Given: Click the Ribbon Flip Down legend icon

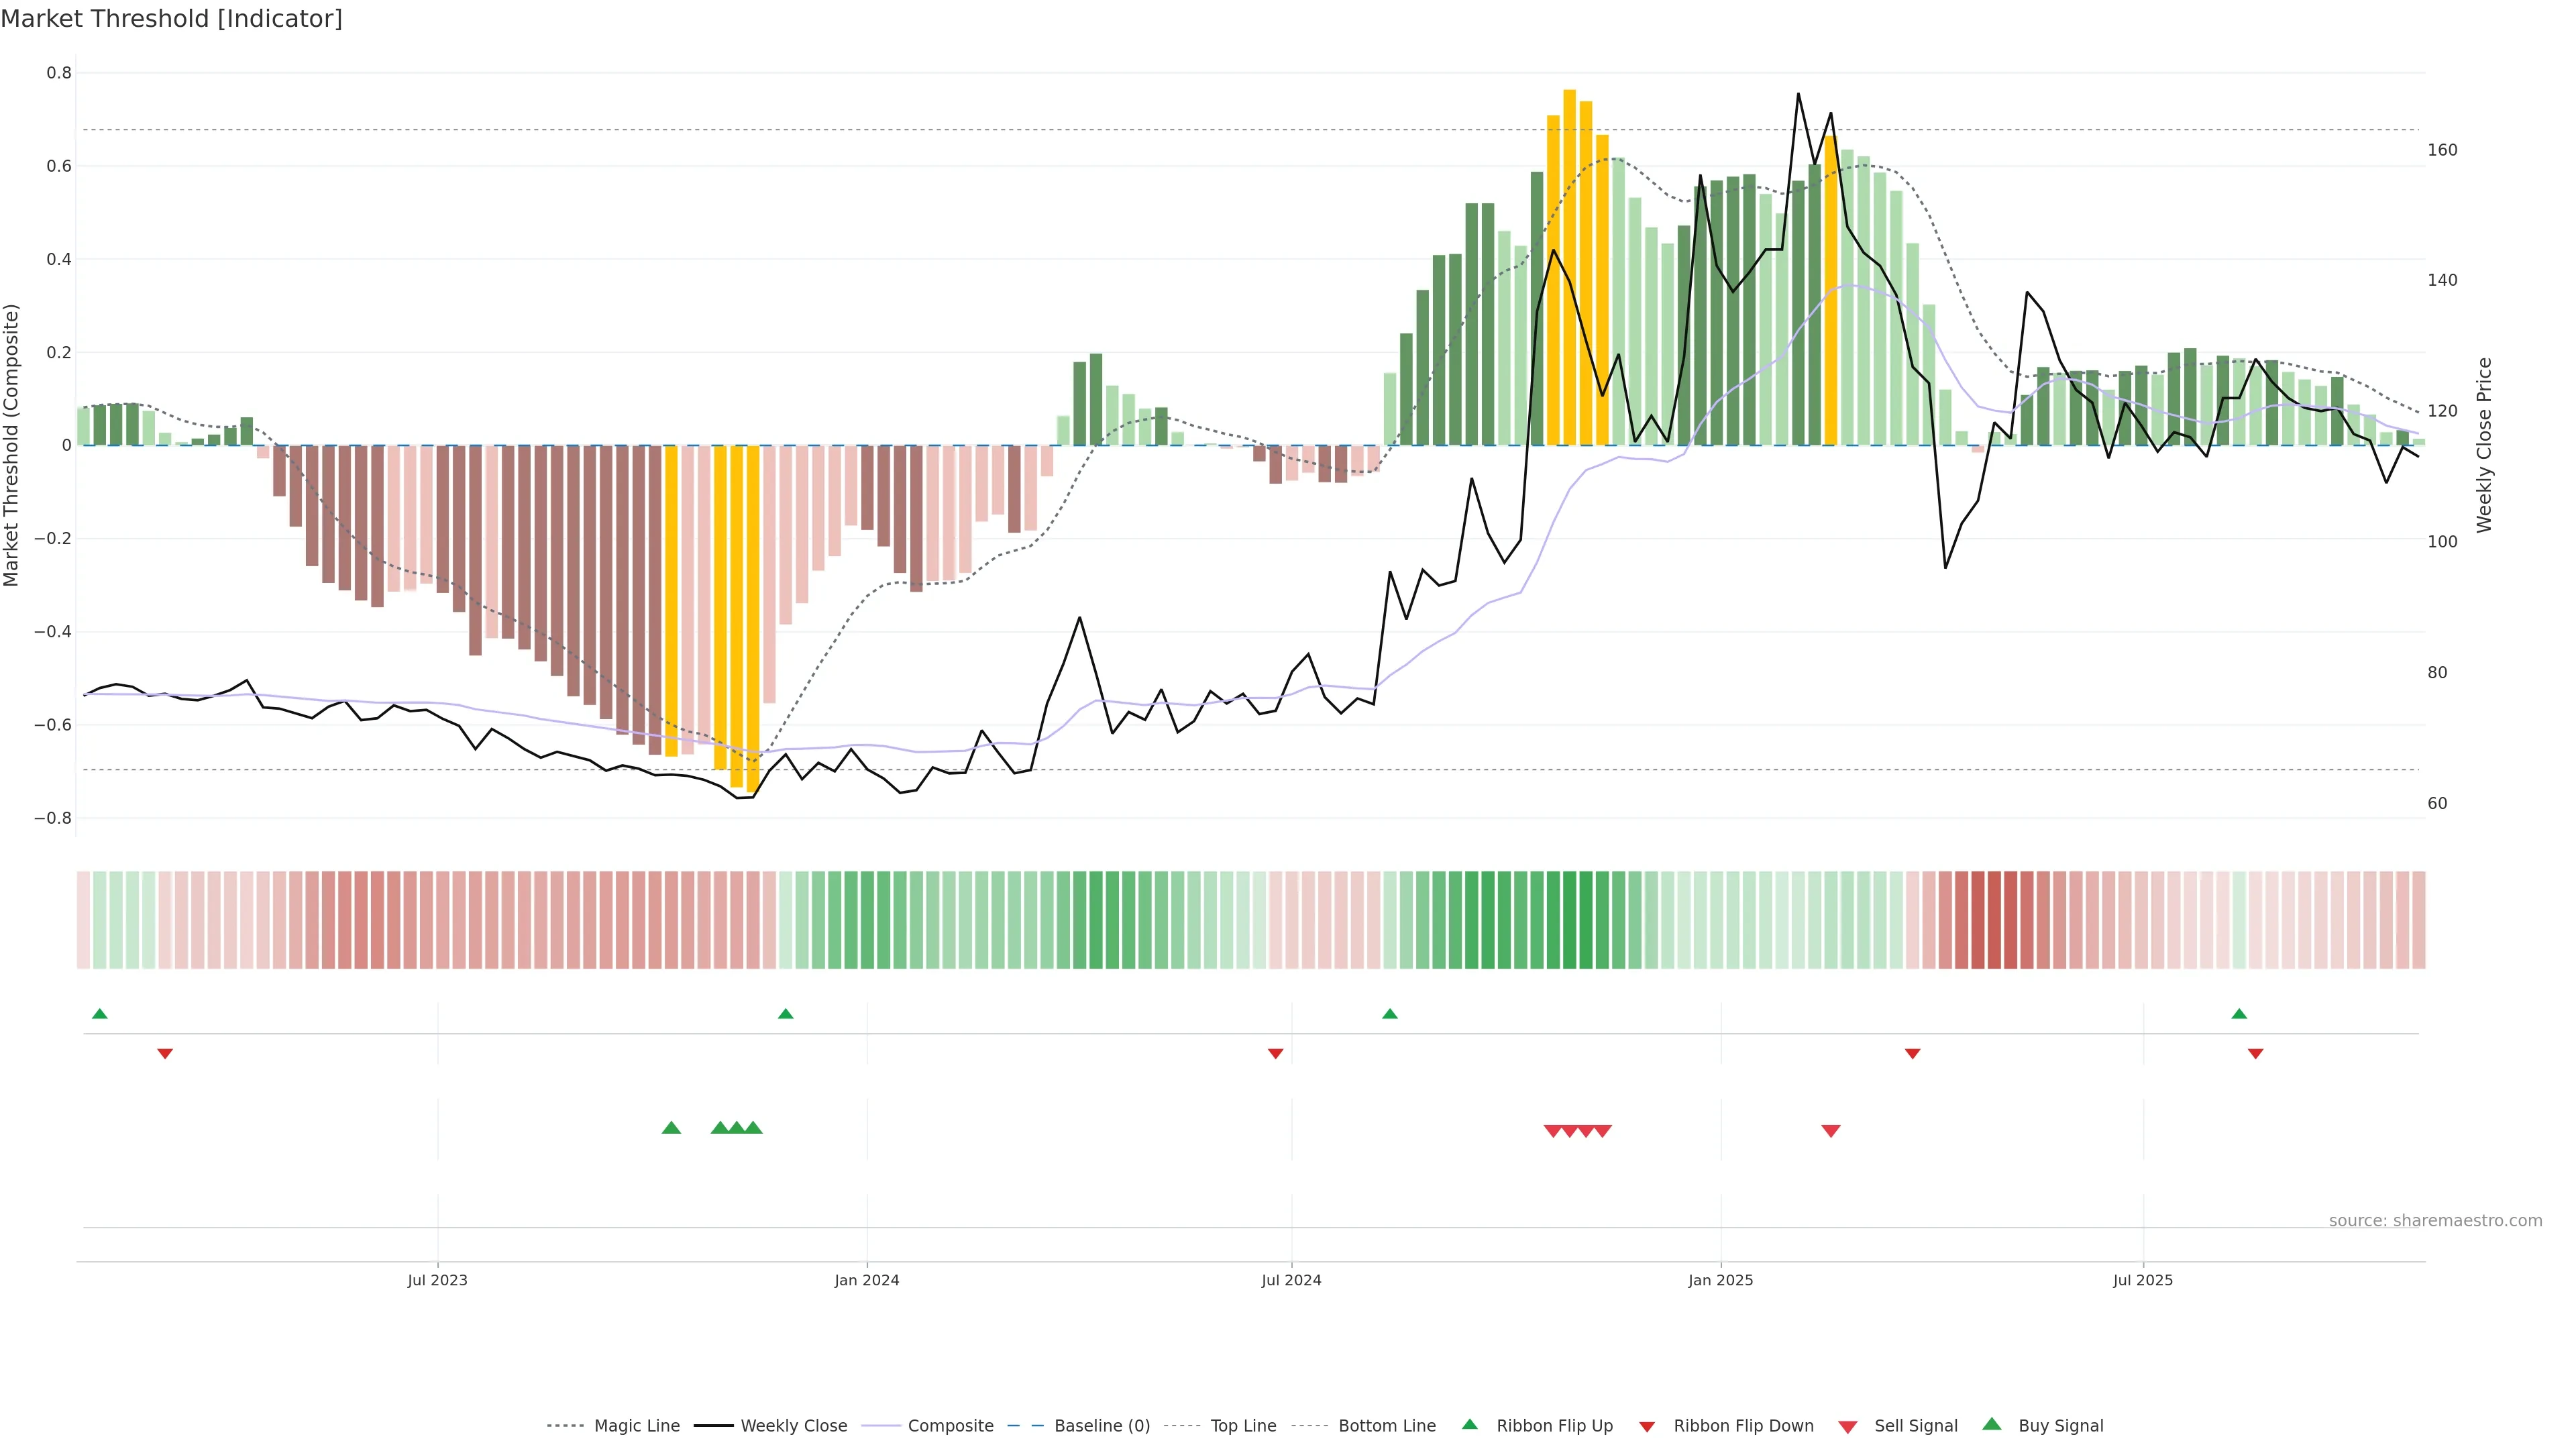Looking at the screenshot, I should click(x=1647, y=1427).
